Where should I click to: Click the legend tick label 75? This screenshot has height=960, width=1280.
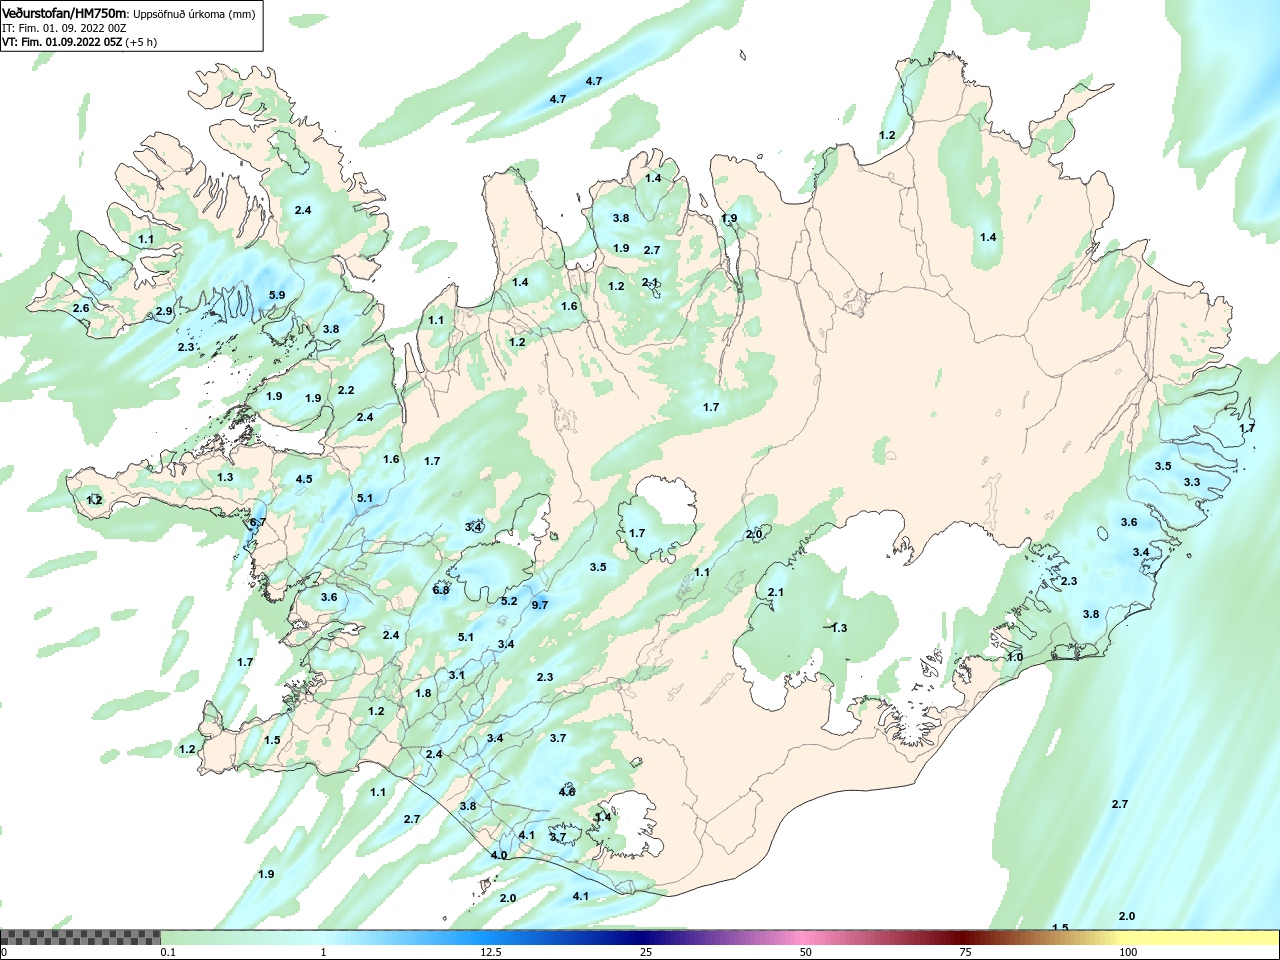965,952
